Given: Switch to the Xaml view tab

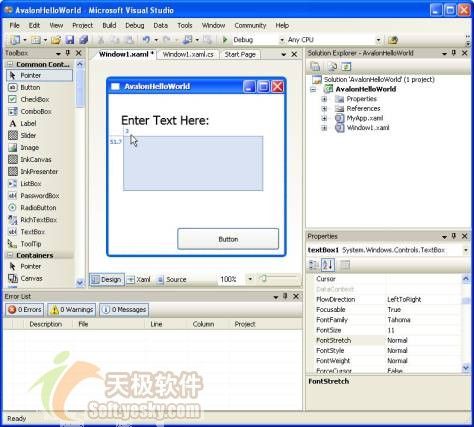Looking at the screenshot, I should coord(140,279).
